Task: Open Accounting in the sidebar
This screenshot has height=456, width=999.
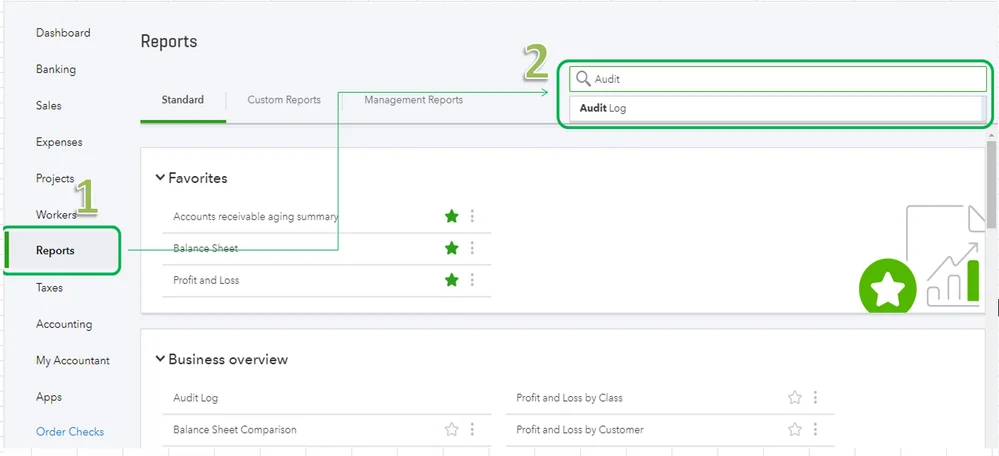Action: (64, 324)
